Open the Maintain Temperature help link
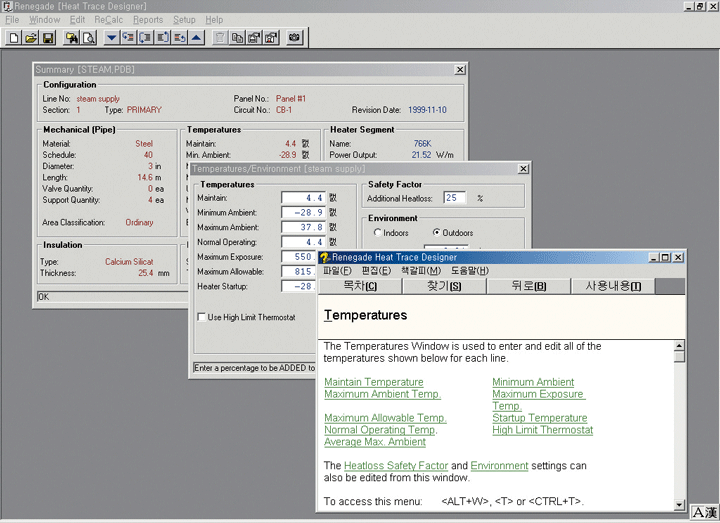720x523 pixels. pyautogui.click(x=374, y=382)
